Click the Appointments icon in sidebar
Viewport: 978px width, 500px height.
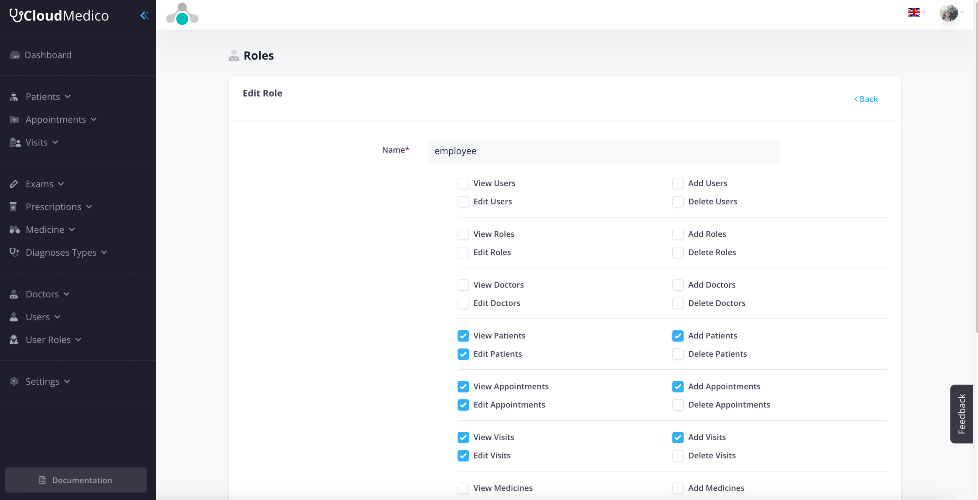coord(14,120)
